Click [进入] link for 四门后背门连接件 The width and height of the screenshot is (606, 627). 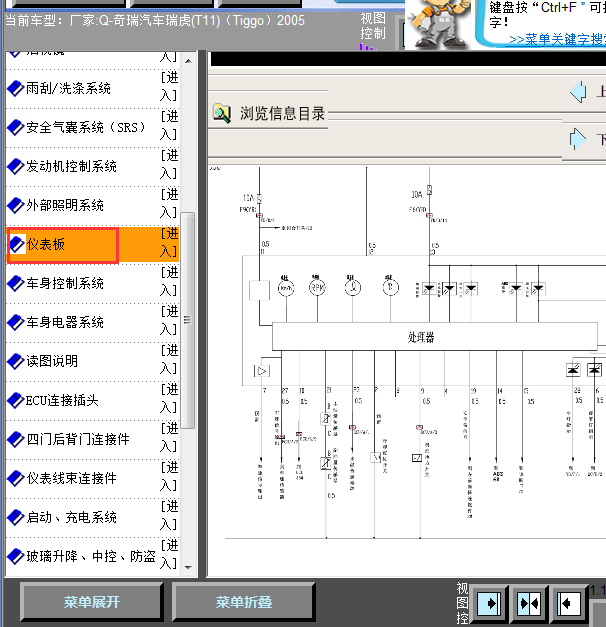click(169, 437)
